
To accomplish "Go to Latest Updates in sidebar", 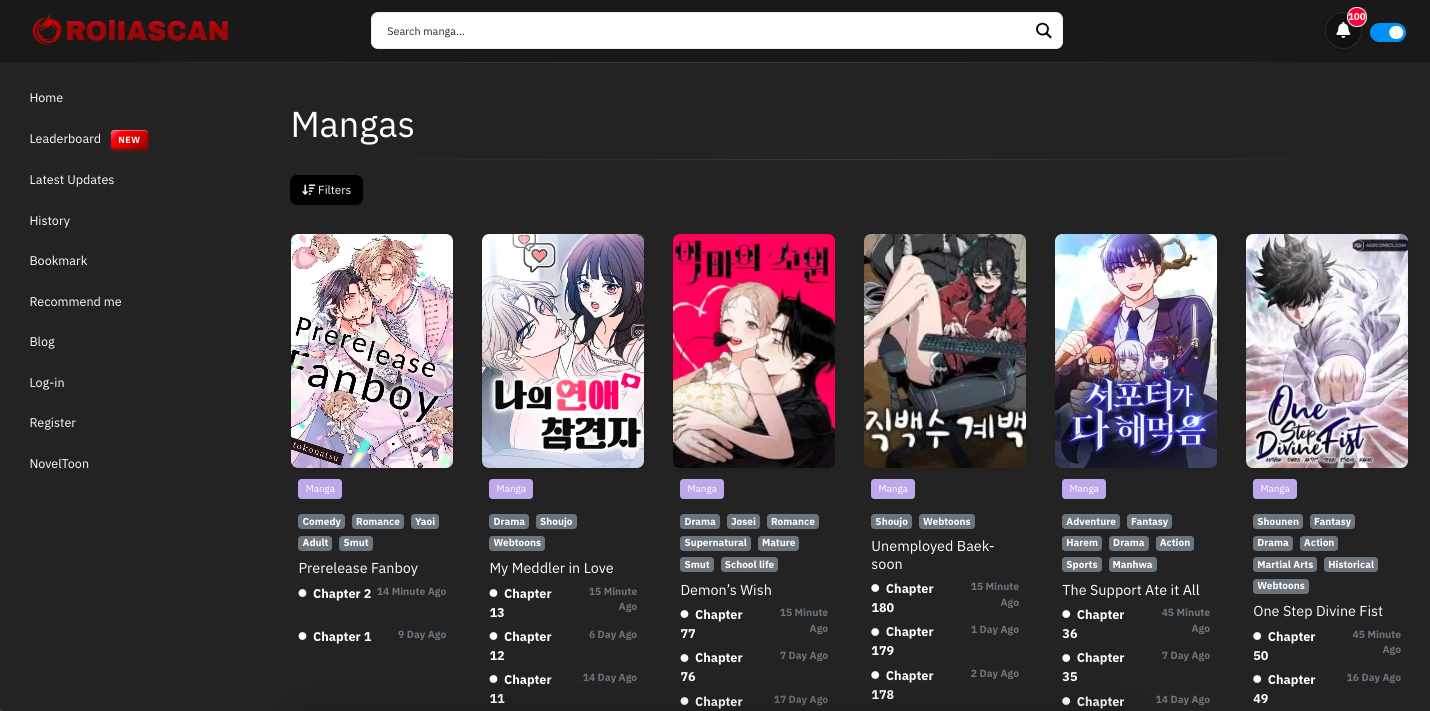I will 72,180.
